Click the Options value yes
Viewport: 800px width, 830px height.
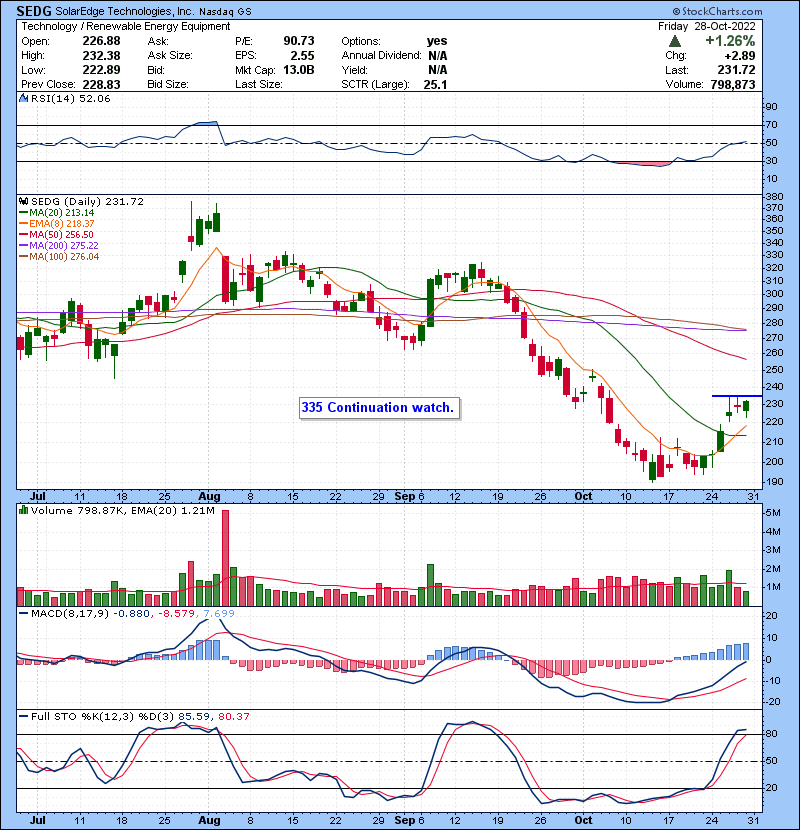pyautogui.click(x=437, y=41)
